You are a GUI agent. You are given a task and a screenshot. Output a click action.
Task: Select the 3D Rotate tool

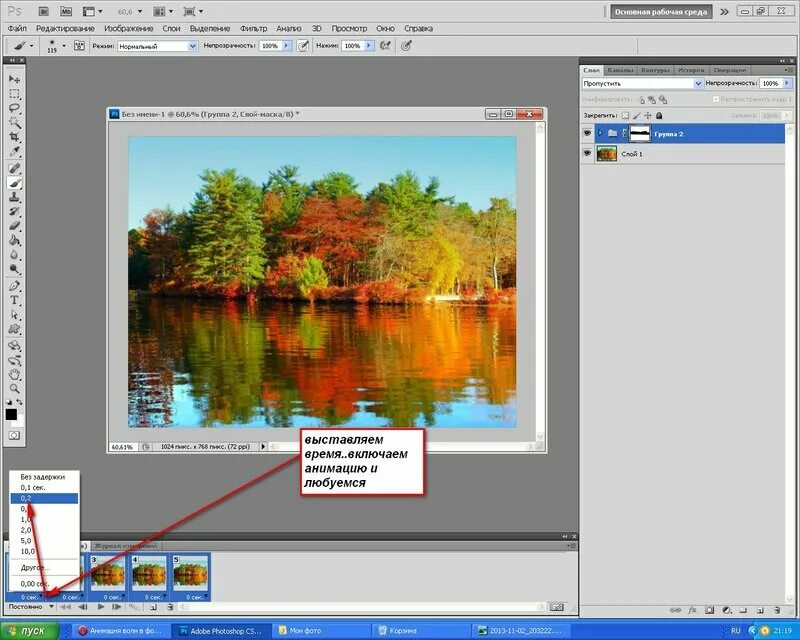14,346
